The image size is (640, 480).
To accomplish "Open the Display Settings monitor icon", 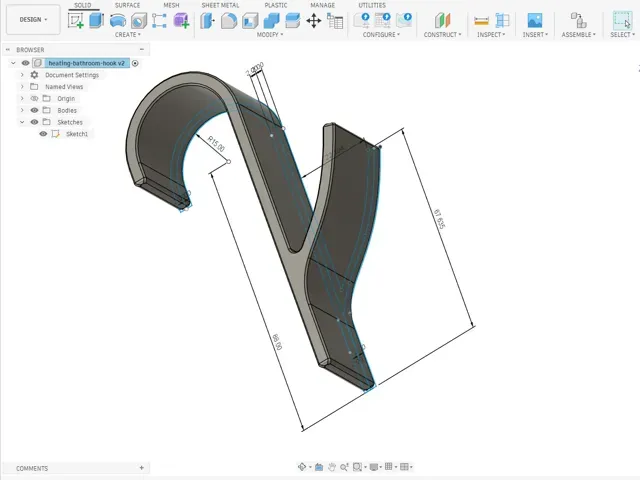I will pos(373,467).
